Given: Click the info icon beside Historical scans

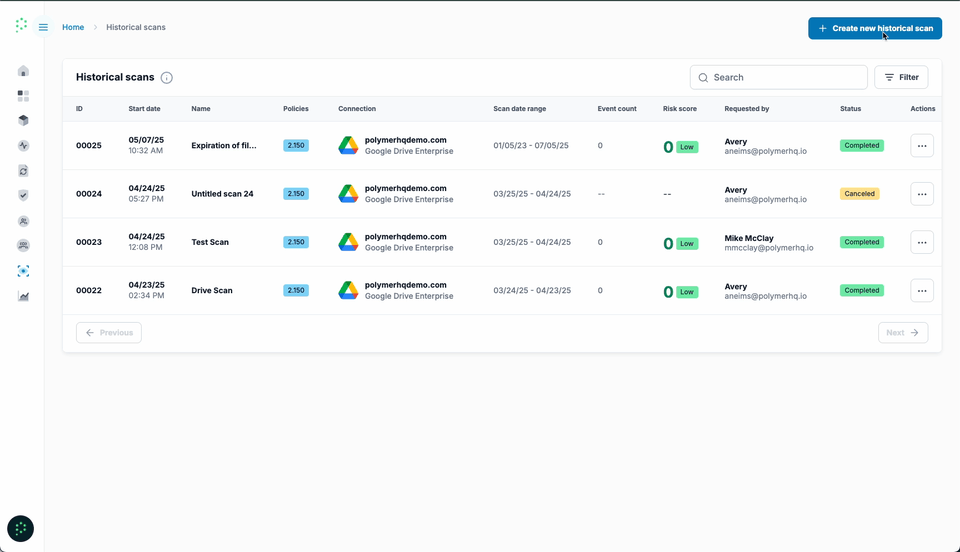Looking at the screenshot, I should point(167,78).
